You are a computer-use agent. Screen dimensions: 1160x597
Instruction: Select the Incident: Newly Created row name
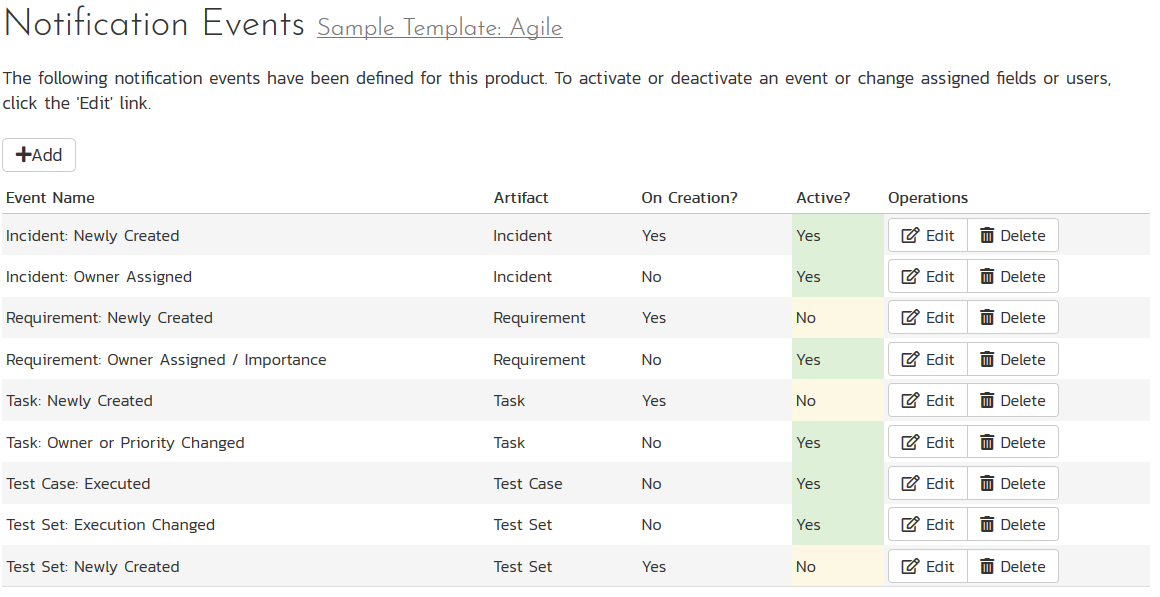click(92, 236)
